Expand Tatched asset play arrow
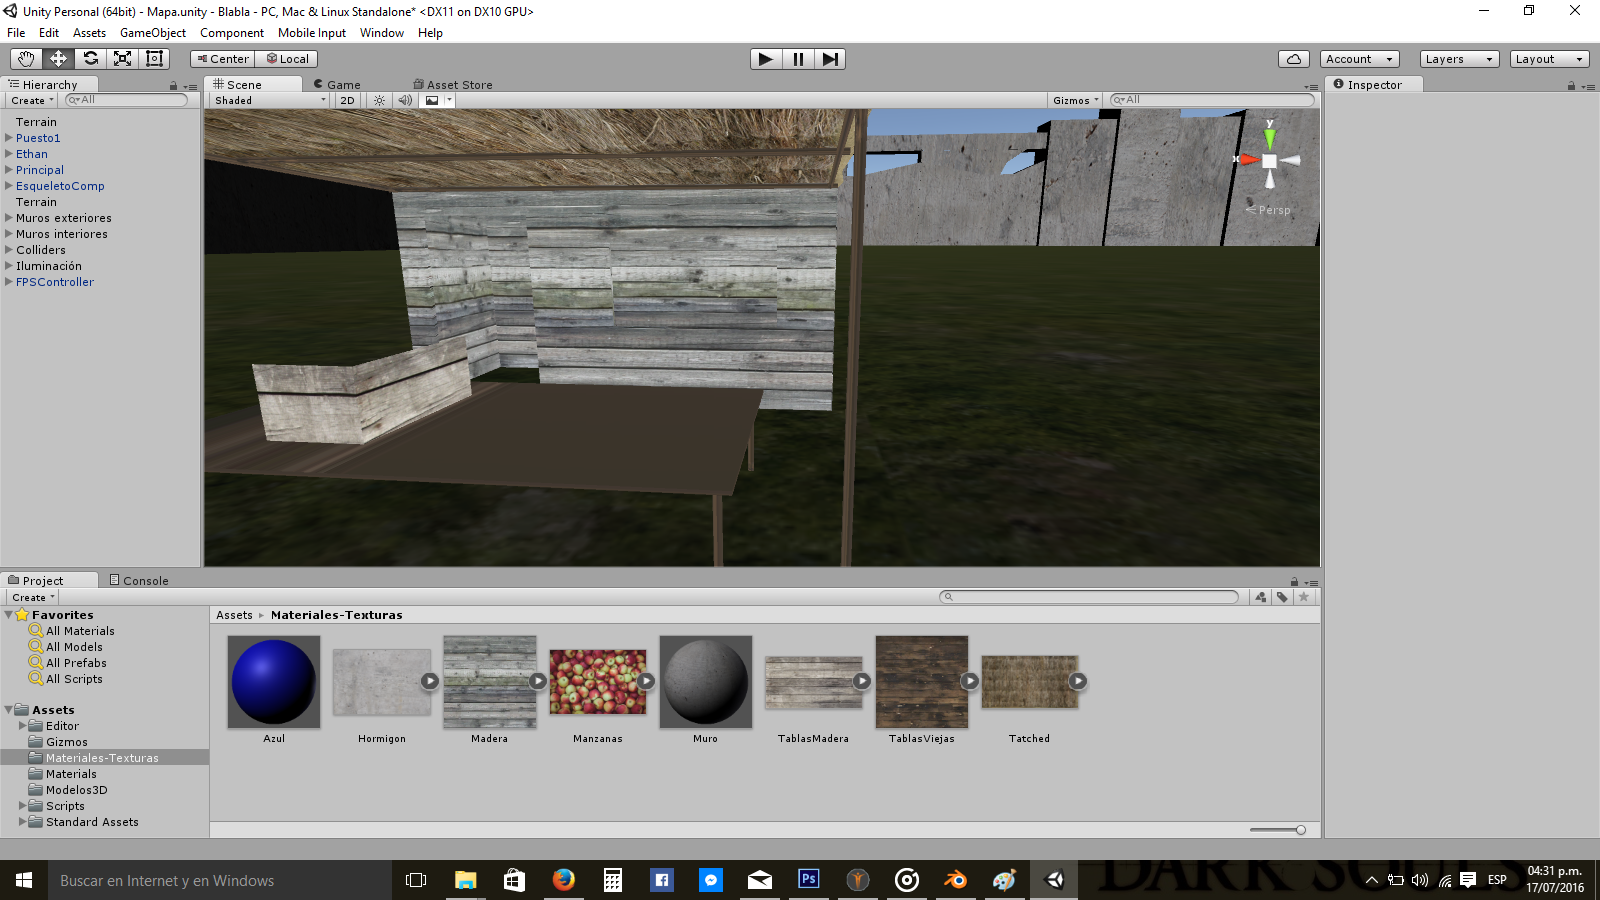This screenshot has height=900, width=1600. coord(1078,681)
